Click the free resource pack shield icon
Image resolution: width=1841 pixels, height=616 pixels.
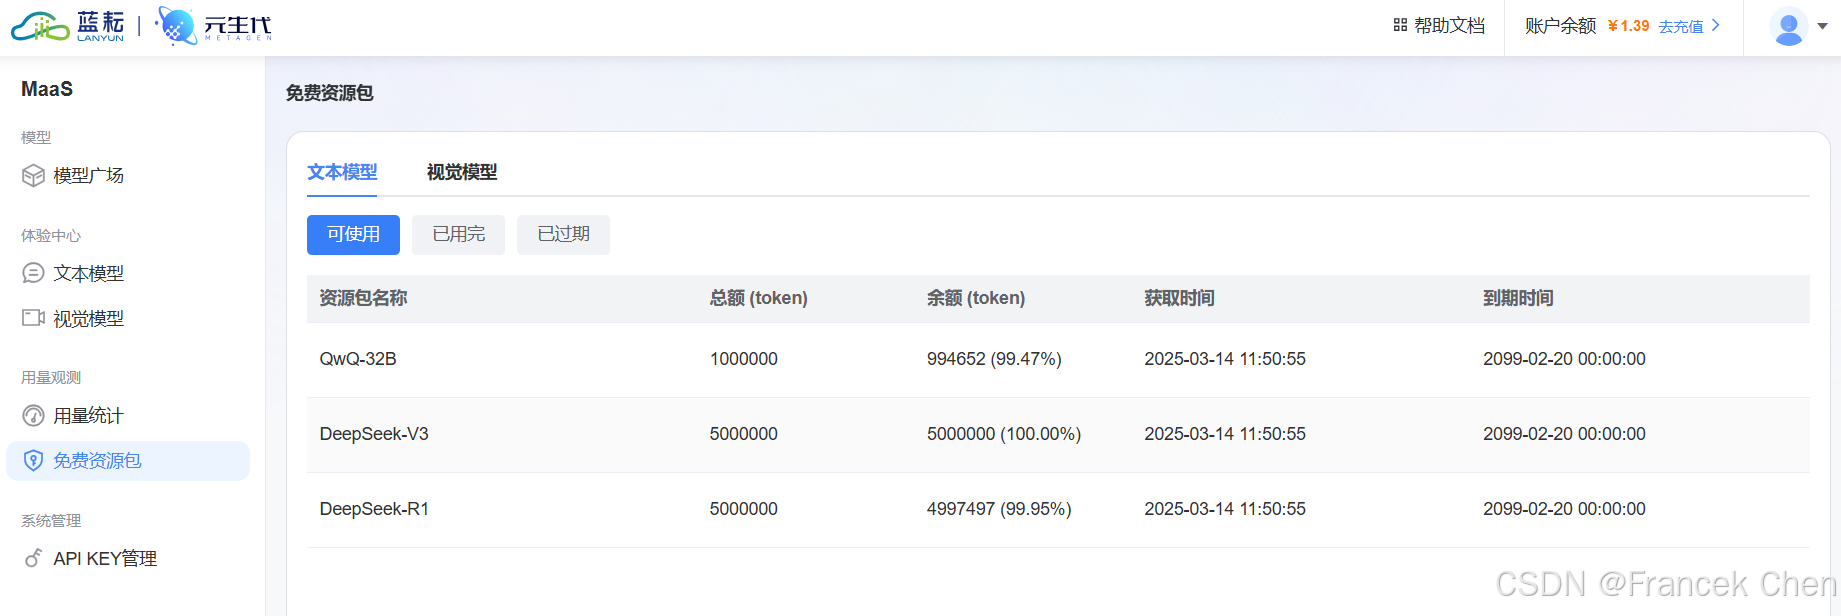33,461
